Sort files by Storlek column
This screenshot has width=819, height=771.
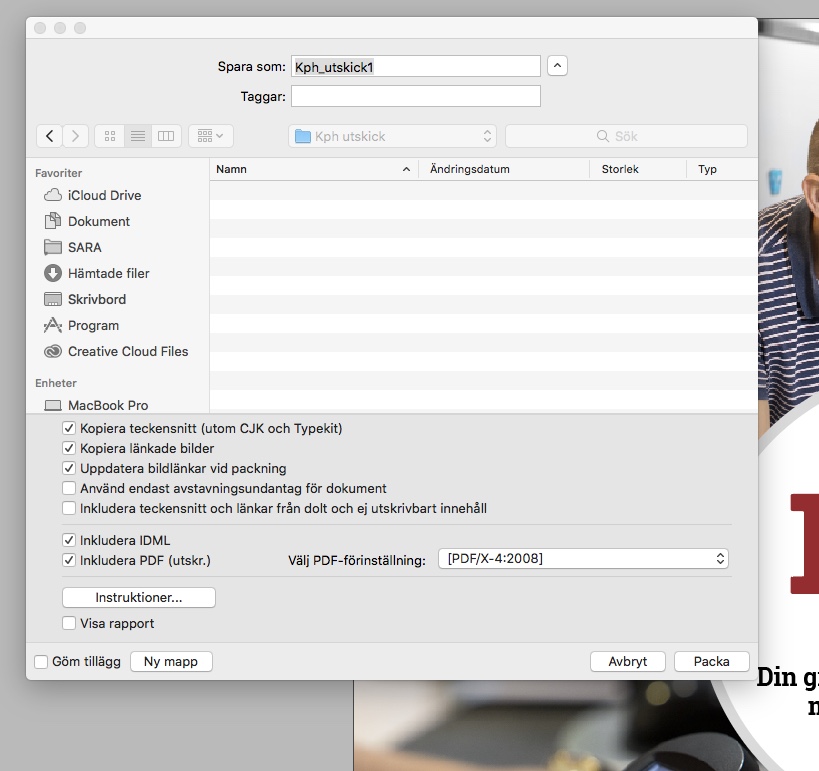(638, 169)
